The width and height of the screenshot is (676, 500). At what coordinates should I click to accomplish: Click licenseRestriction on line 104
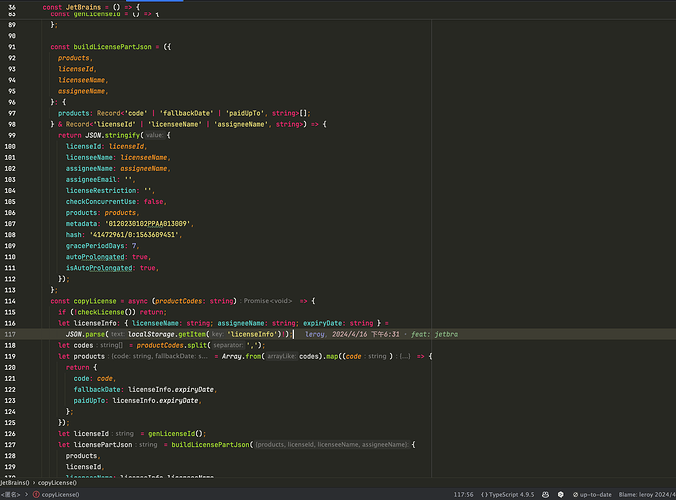pyautogui.click(x=101, y=191)
